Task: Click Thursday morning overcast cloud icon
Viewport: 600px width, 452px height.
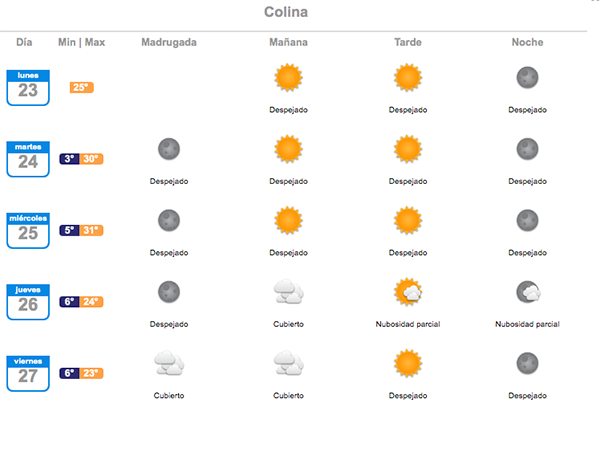Action: (288, 292)
